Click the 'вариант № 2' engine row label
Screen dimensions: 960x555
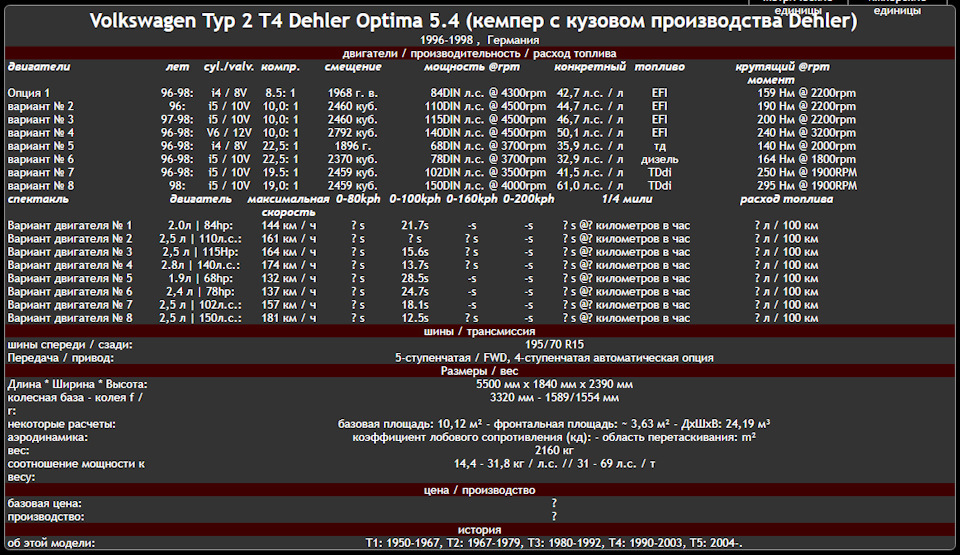tap(40, 107)
